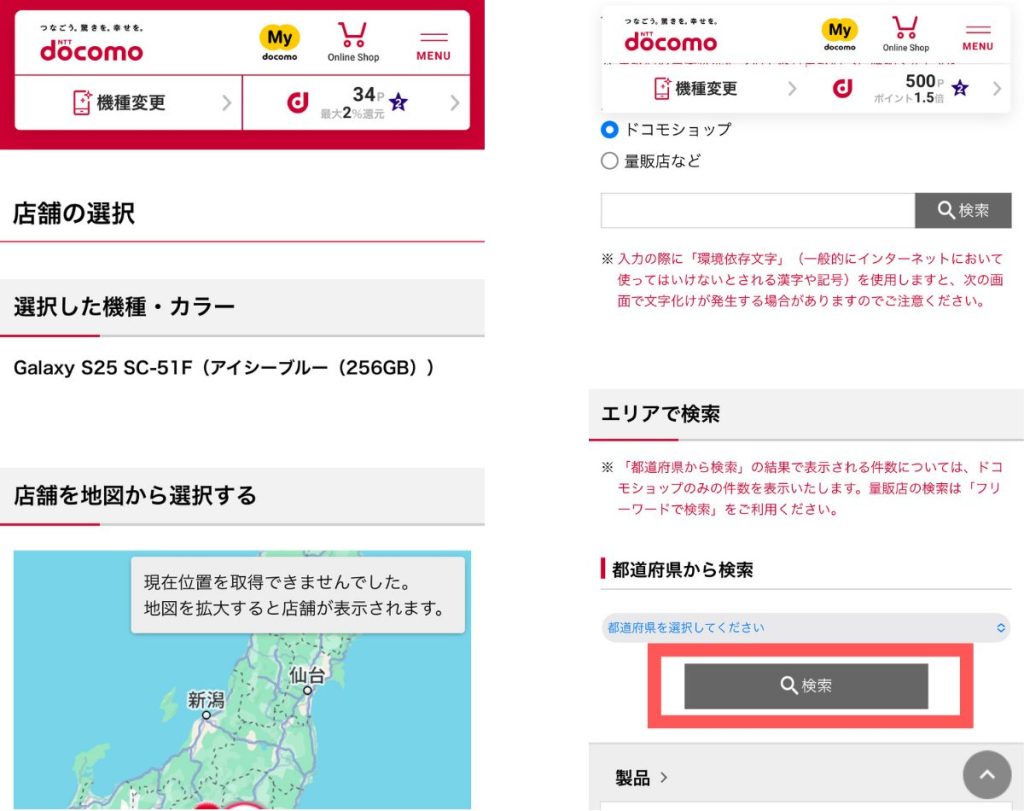The image size is (1024, 811).
Task: Click the エリアで検索 heading
Action: 660,413
